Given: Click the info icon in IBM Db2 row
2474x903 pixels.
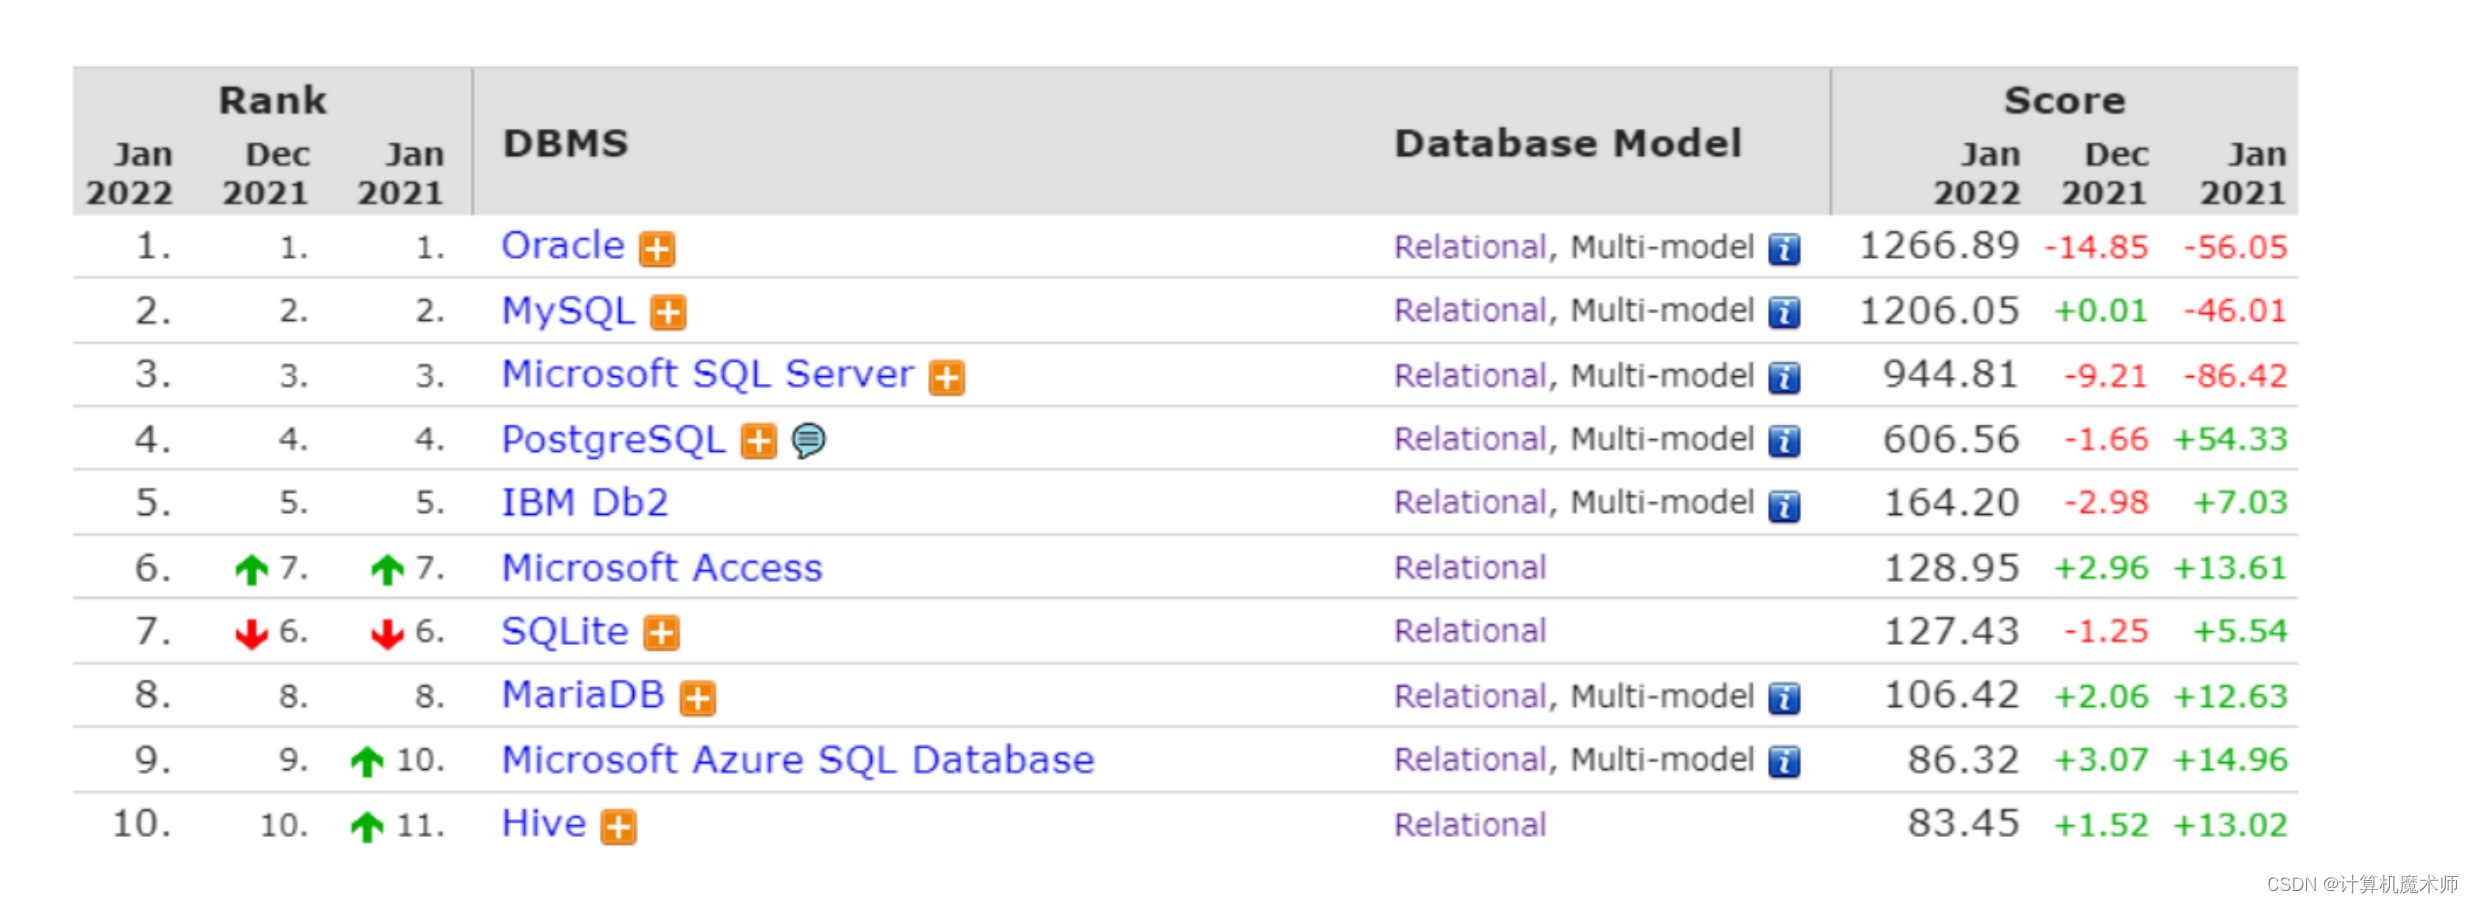Looking at the screenshot, I should pyautogui.click(x=1783, y=505).
